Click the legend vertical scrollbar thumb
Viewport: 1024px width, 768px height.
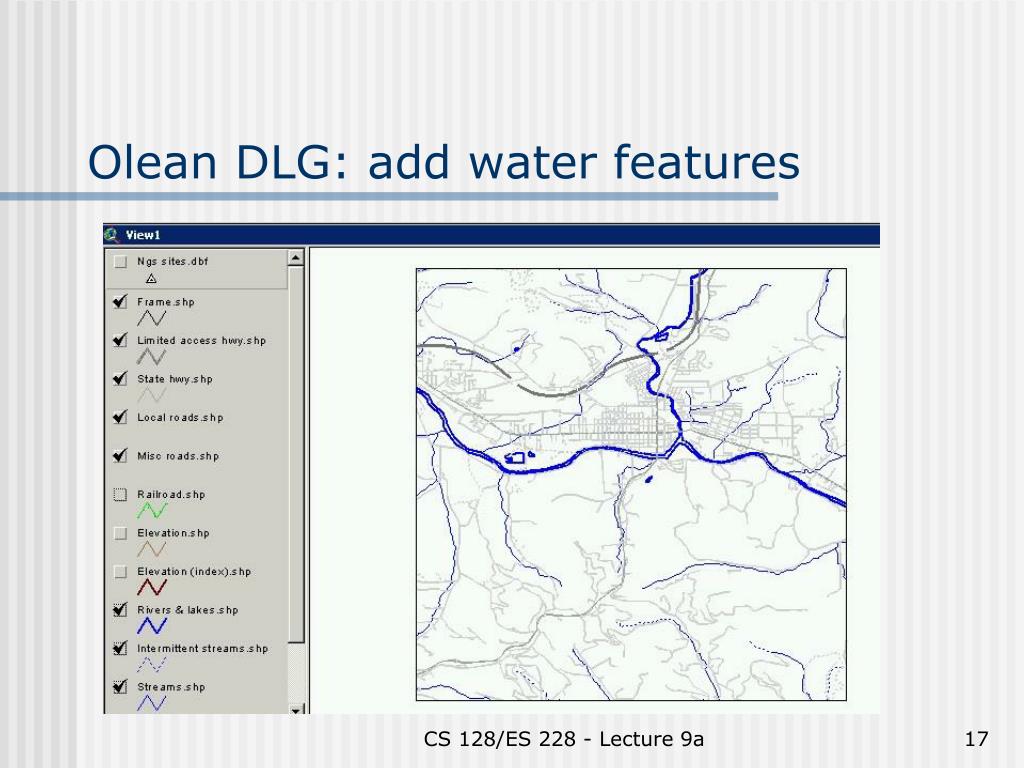click(296, 455)
